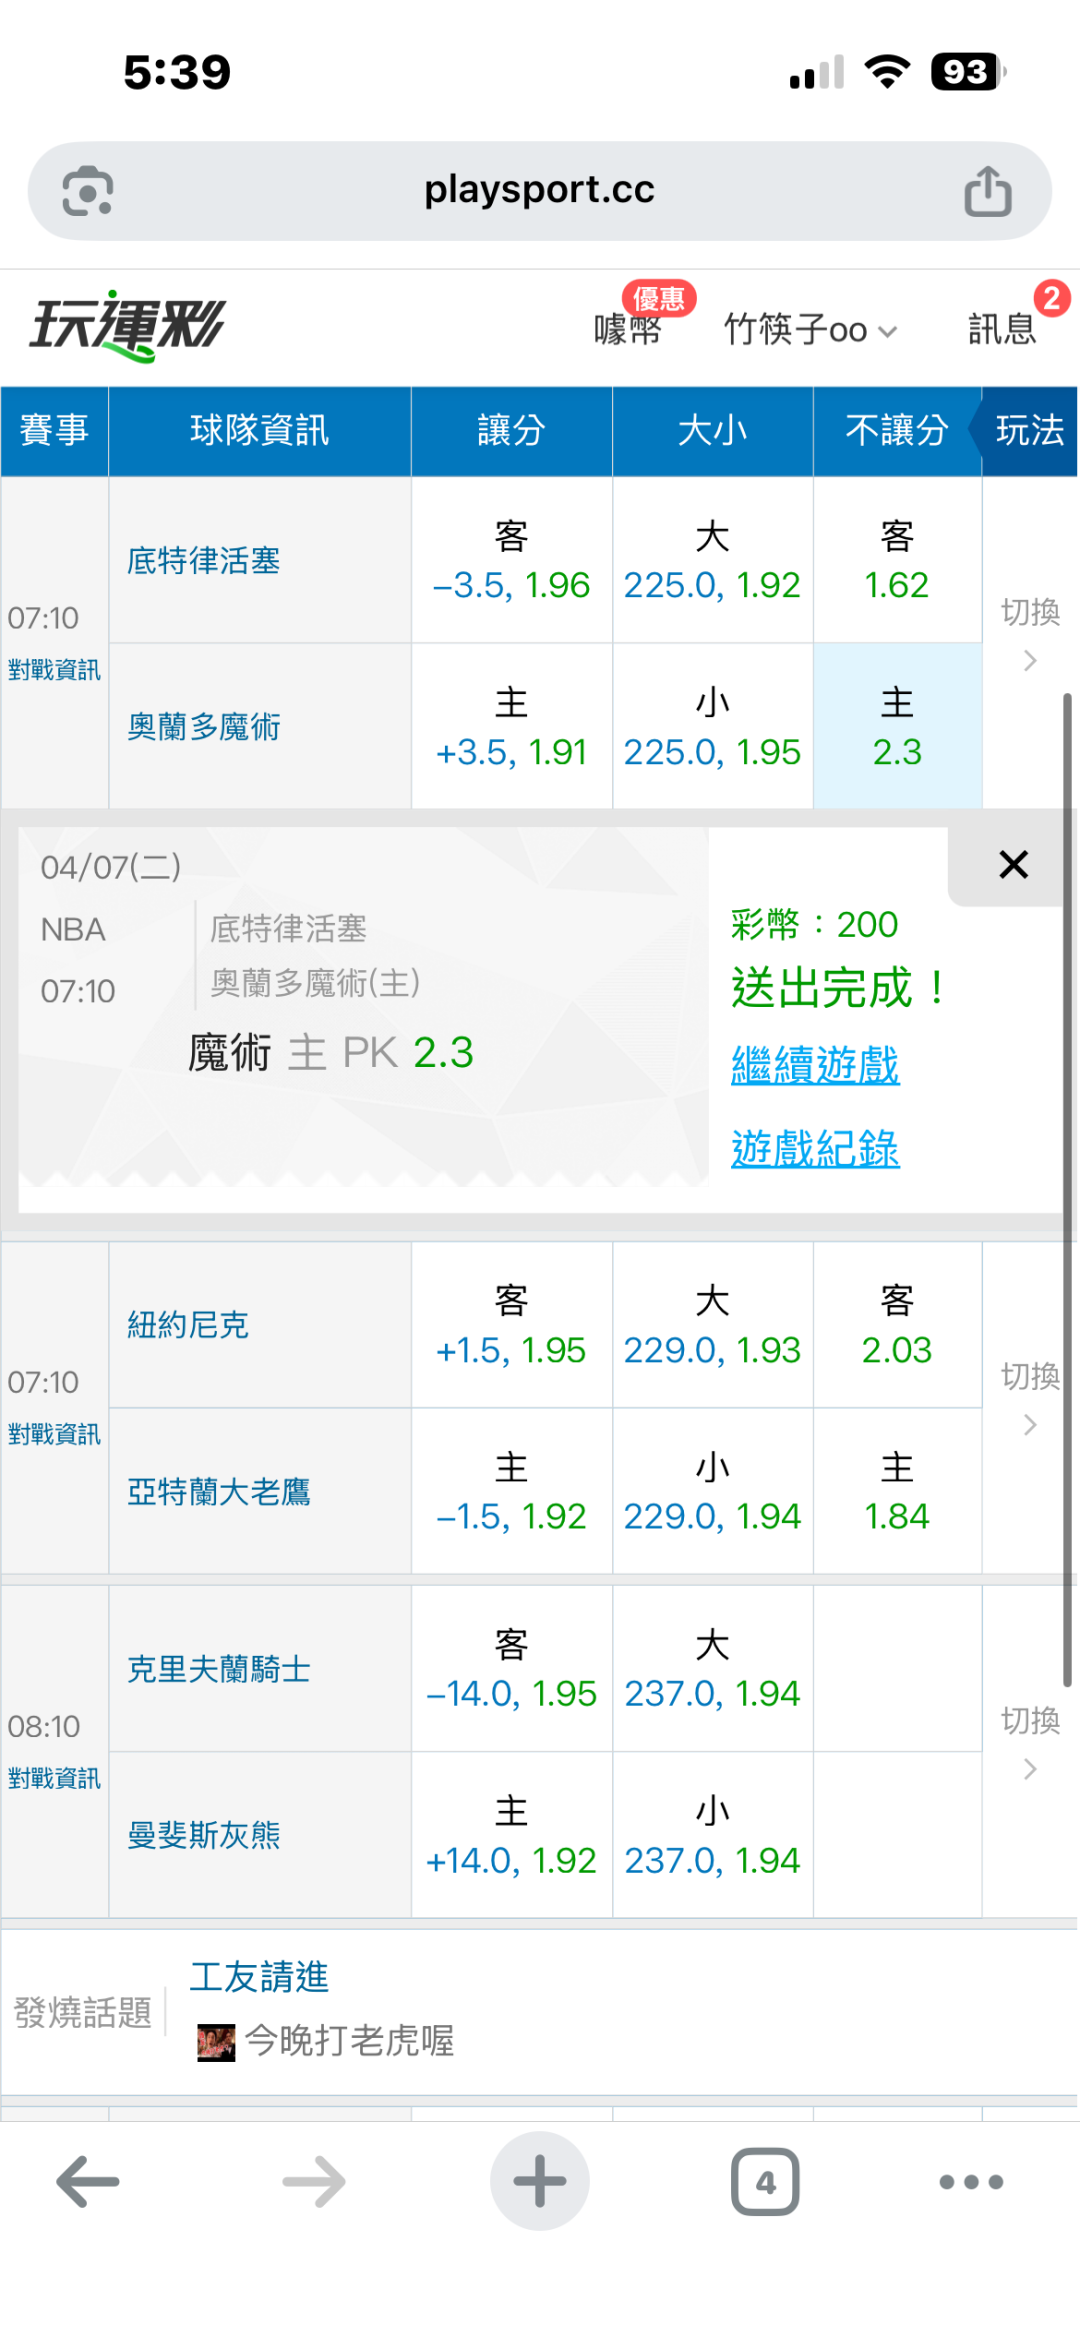Pick 主 -1.5, 1.92 spread for Hawks
1080x2337 pixels.
point(512,1491)
